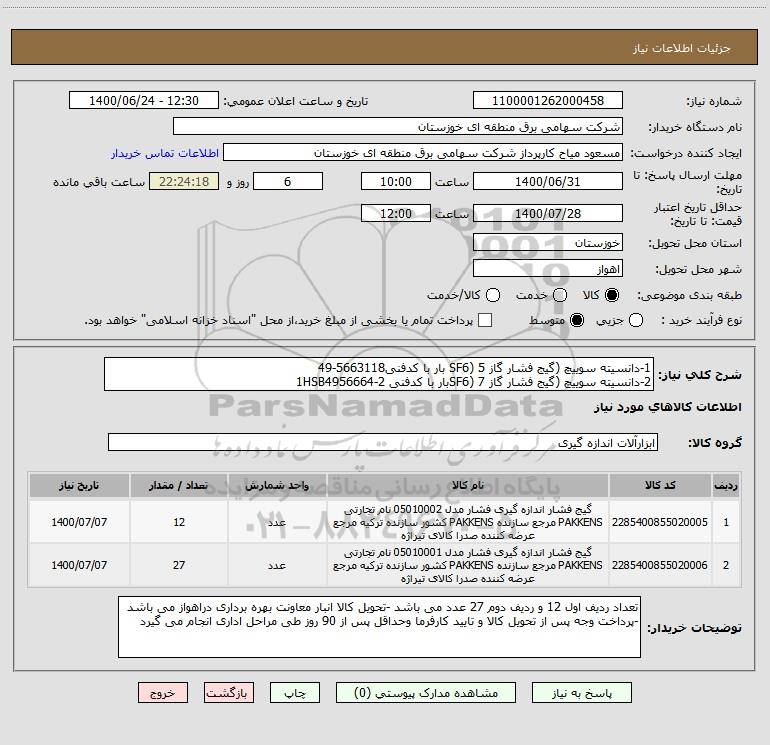The width and height of the screenshot is (770, 745).
Task: Click the buyer notes text area
Action: click(379, 627)
